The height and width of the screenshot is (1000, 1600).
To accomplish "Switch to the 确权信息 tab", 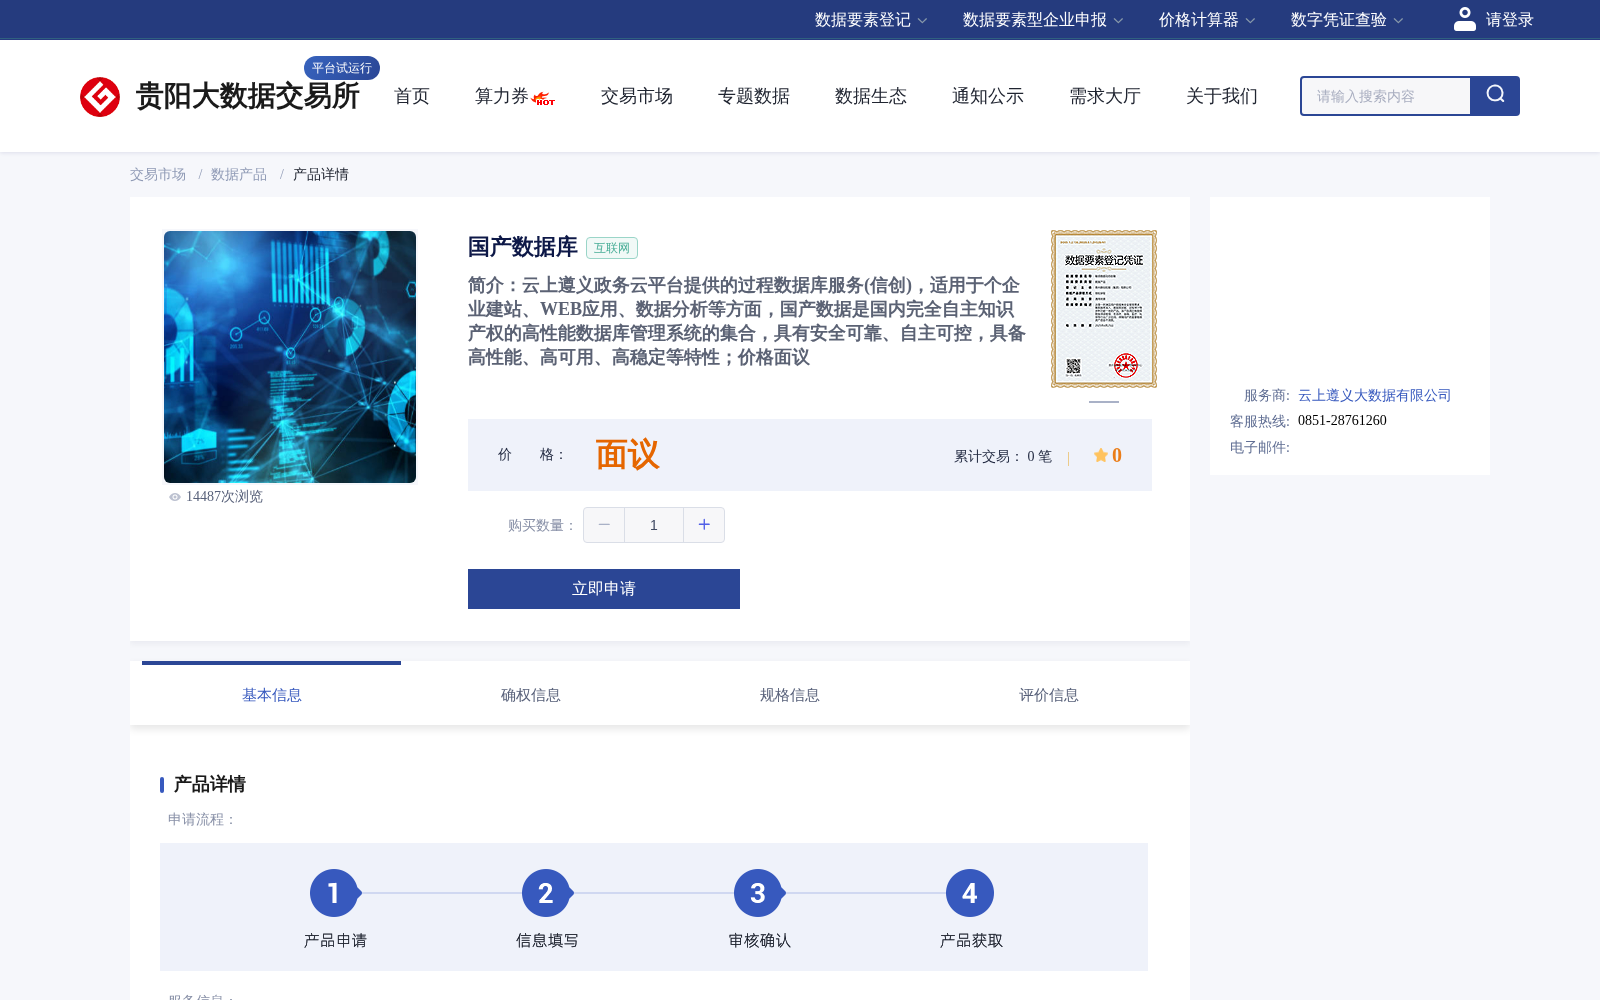I will [530, 694].
